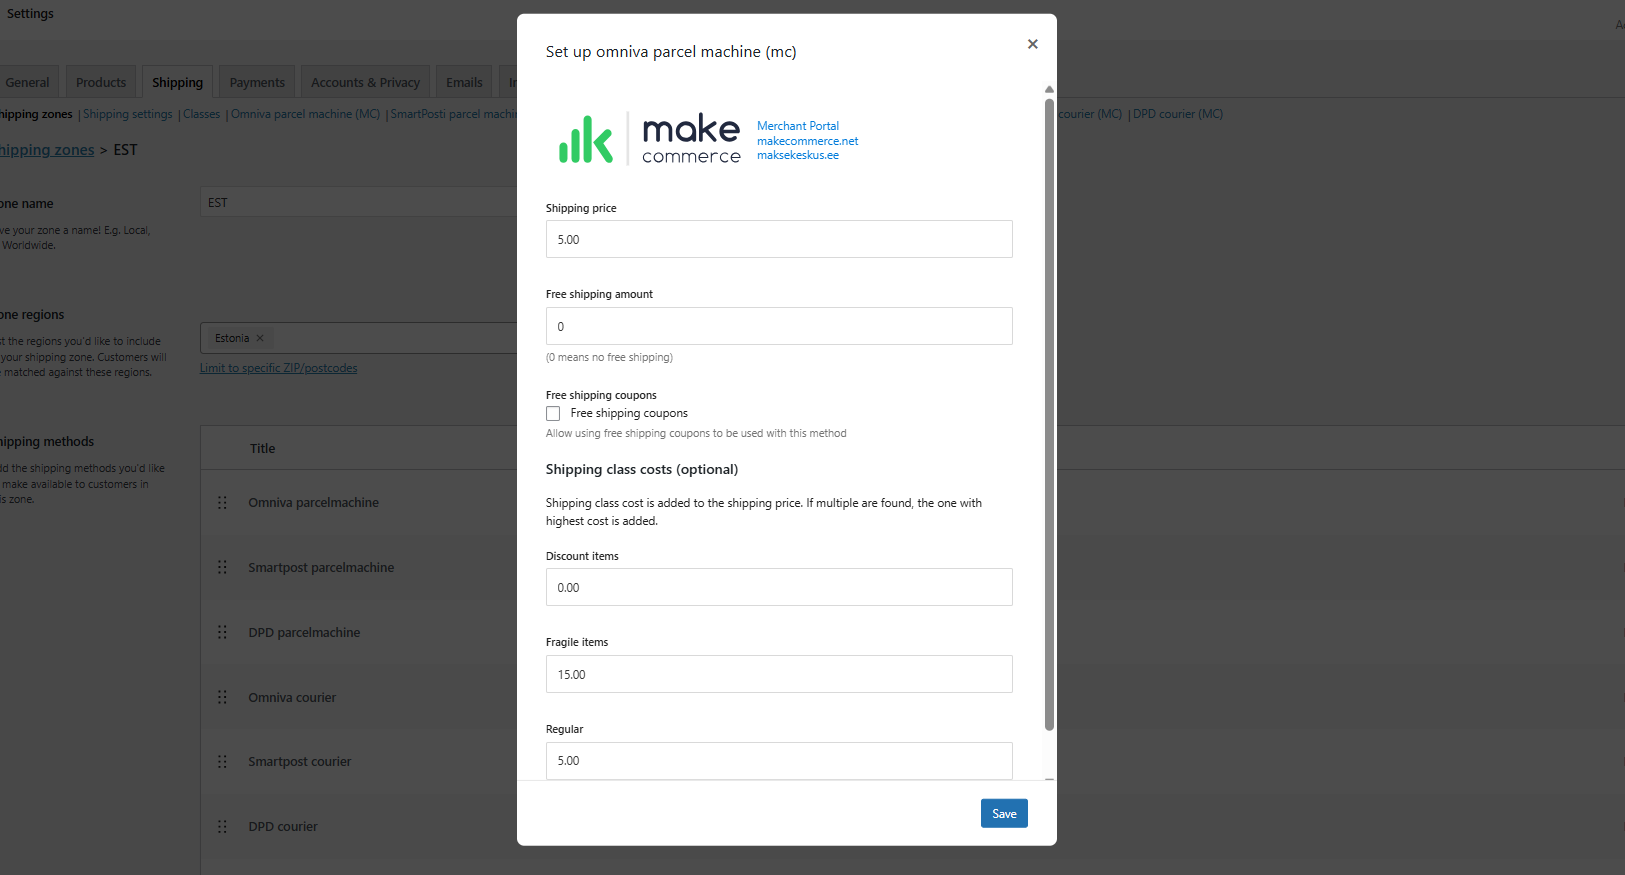1625x875 pixels.
Task: Click the Shipping price input field
Action: (x=779, y=239)
